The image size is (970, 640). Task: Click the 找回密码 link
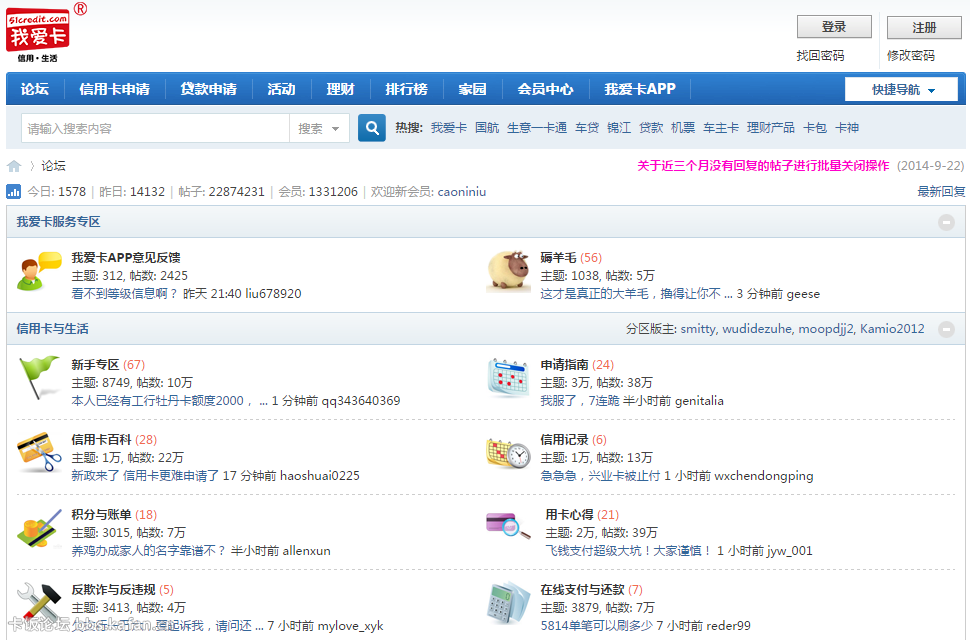tap(820, 56)
